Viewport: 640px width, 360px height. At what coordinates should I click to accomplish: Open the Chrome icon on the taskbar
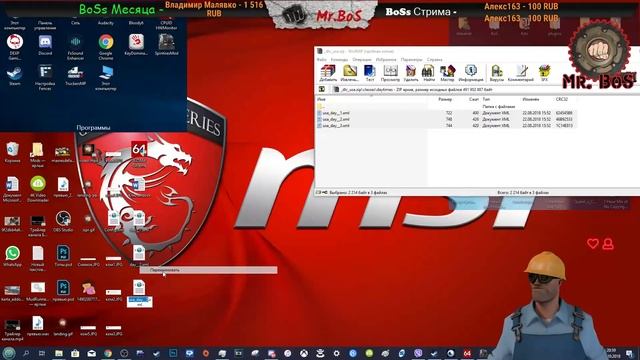pos(108,353)
